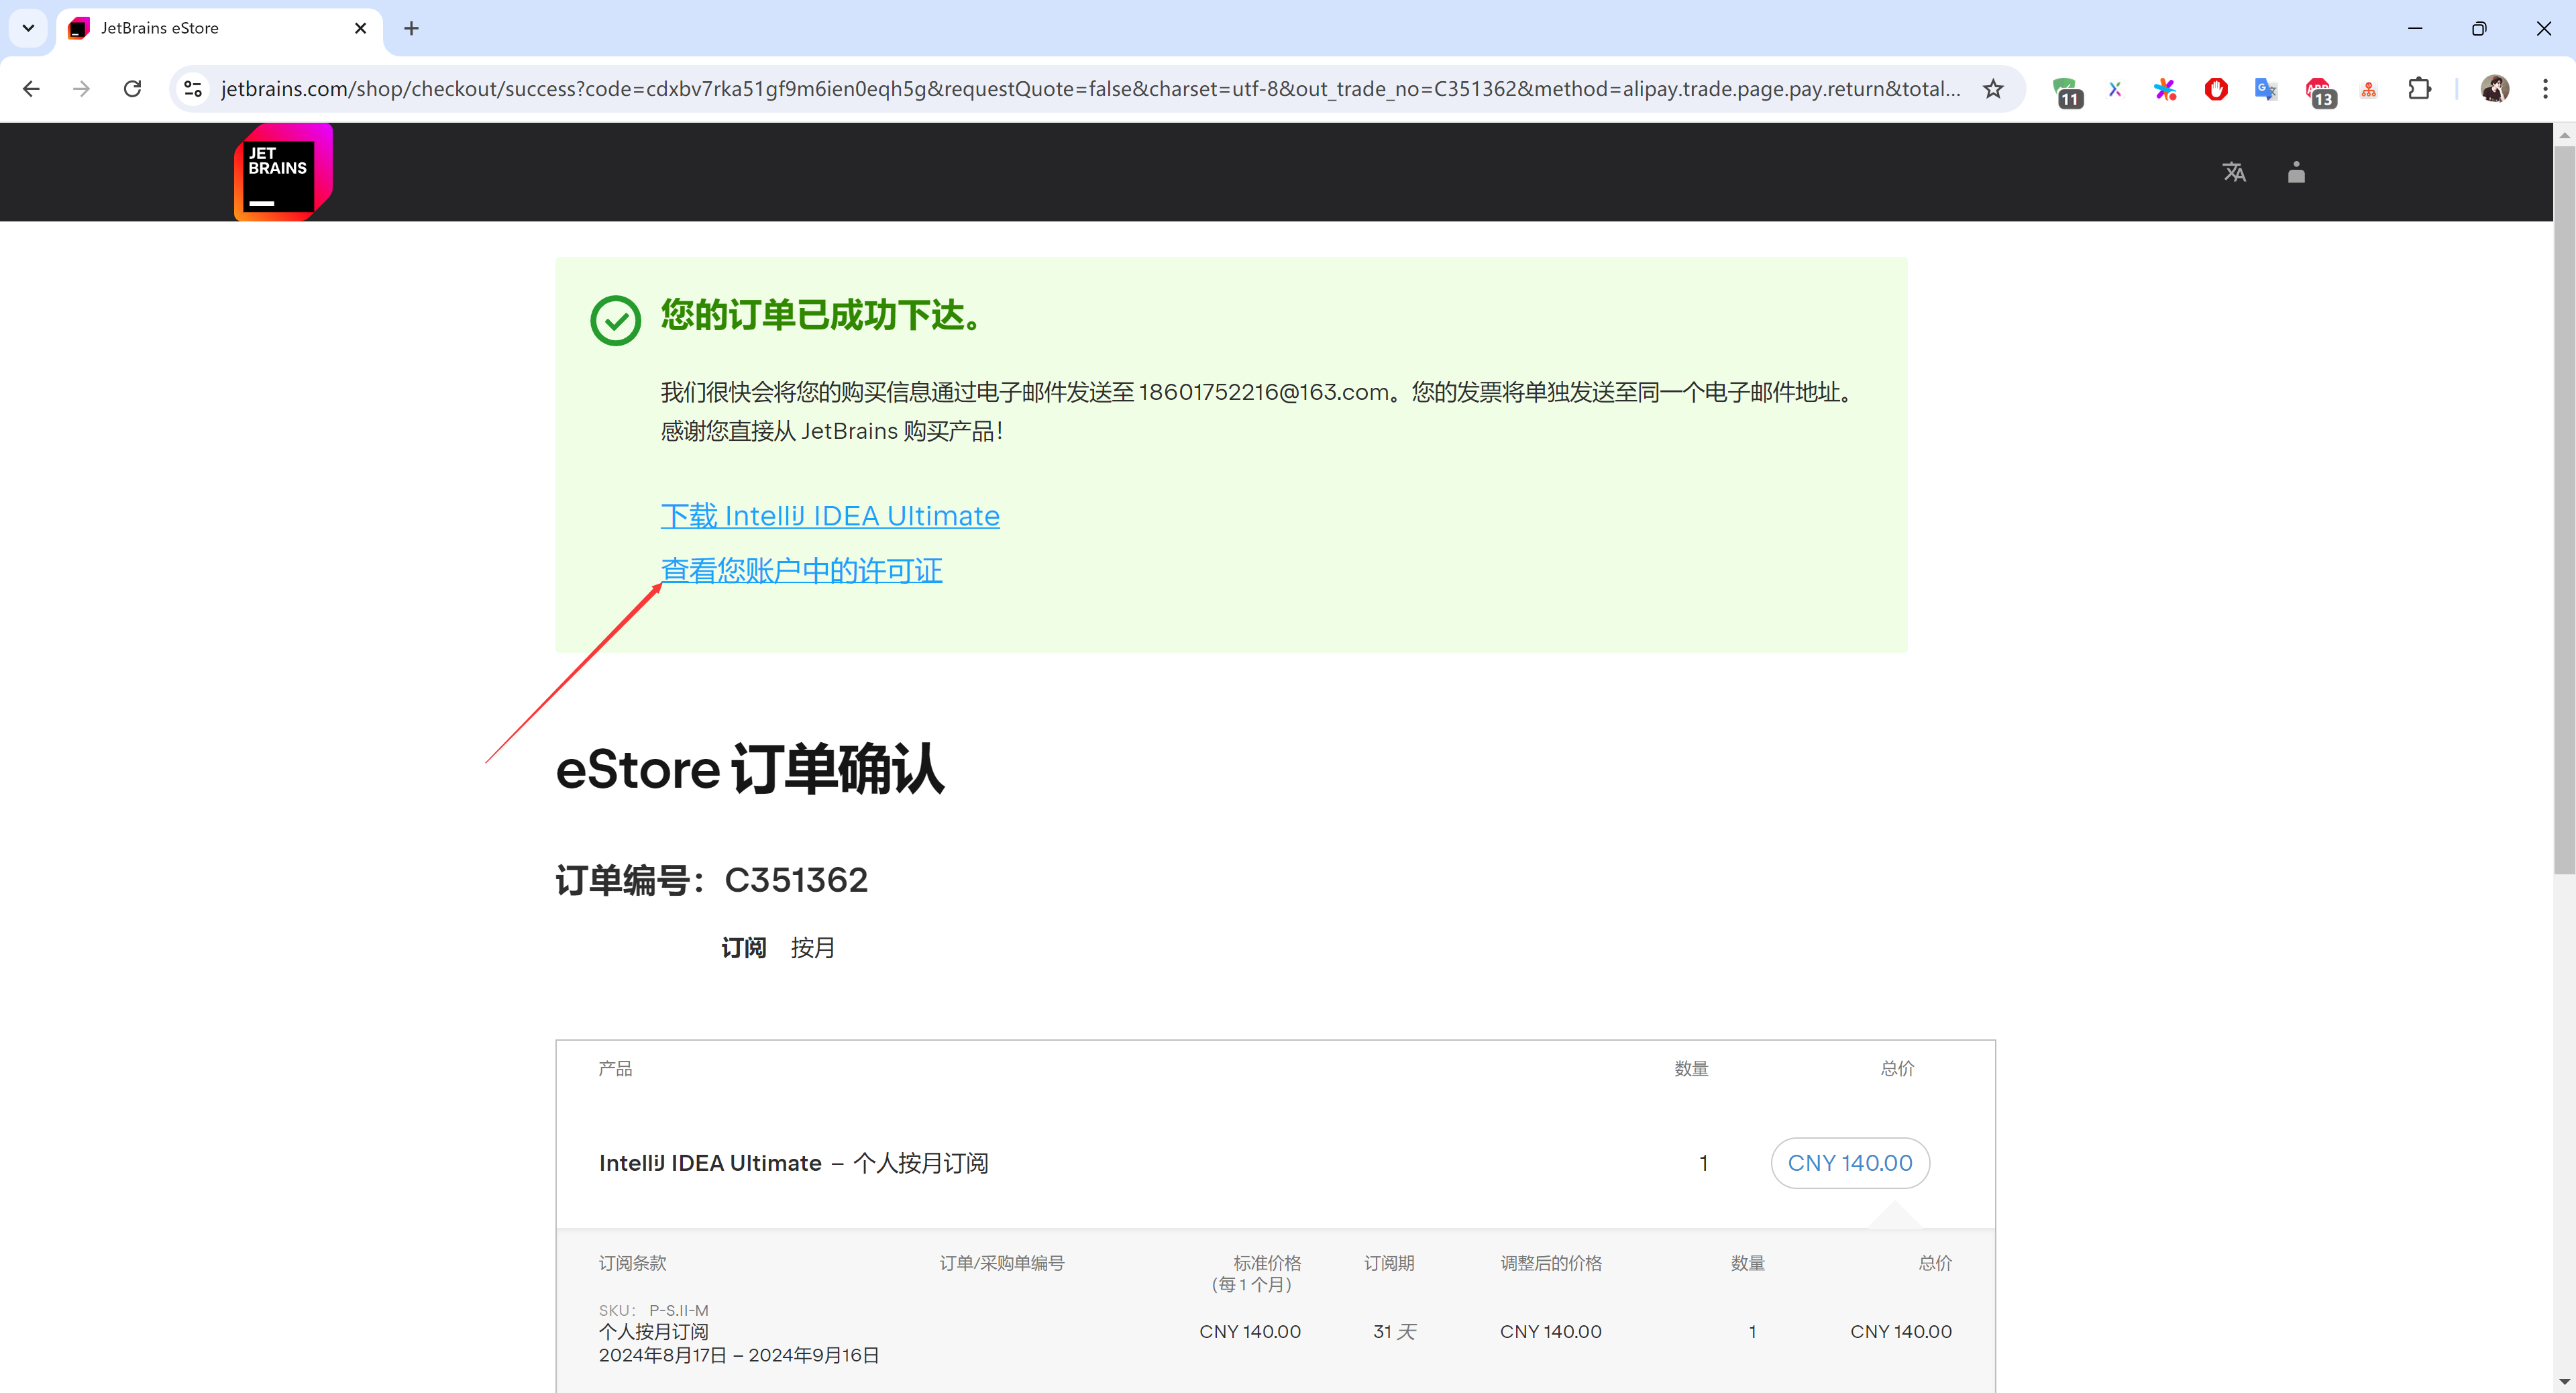Viewport: 2576px width, 1393px height.
Task: Open the language selector icon
Action: click(2234, 172)
